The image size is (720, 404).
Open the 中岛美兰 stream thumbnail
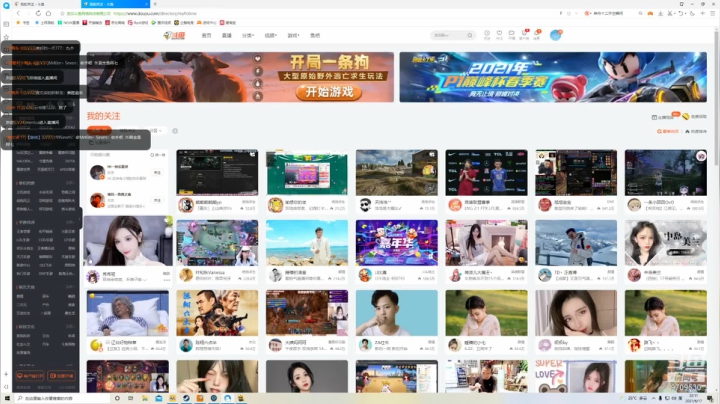(x=665, y=242)
